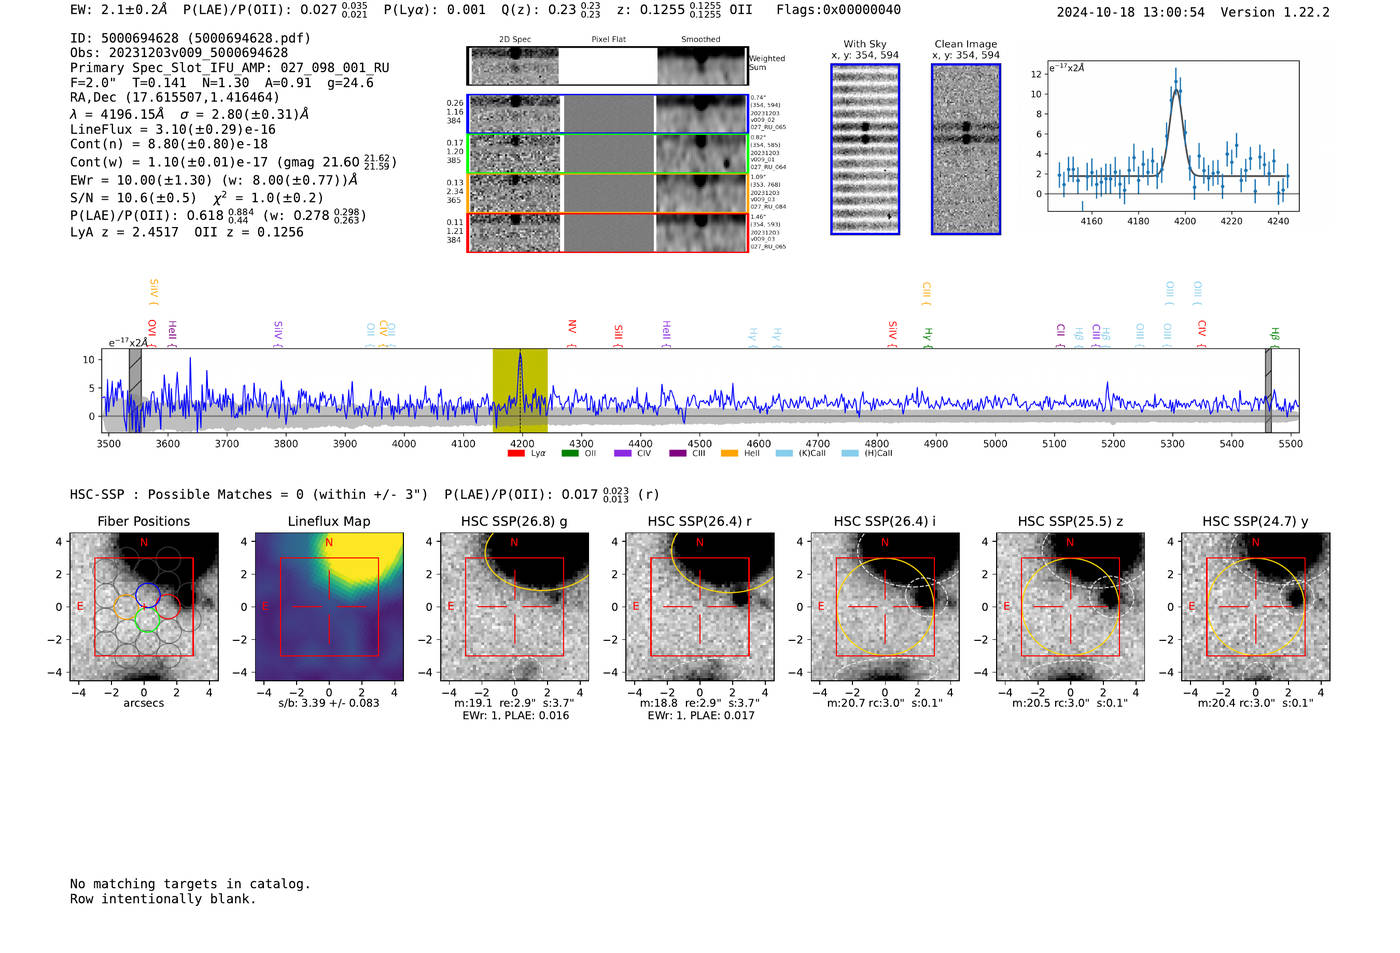Viewport: 1400px width, 953px height.
Task: Select the Obs: 20231203v009_5000694628 line
Action: click(x=179, y=52)
